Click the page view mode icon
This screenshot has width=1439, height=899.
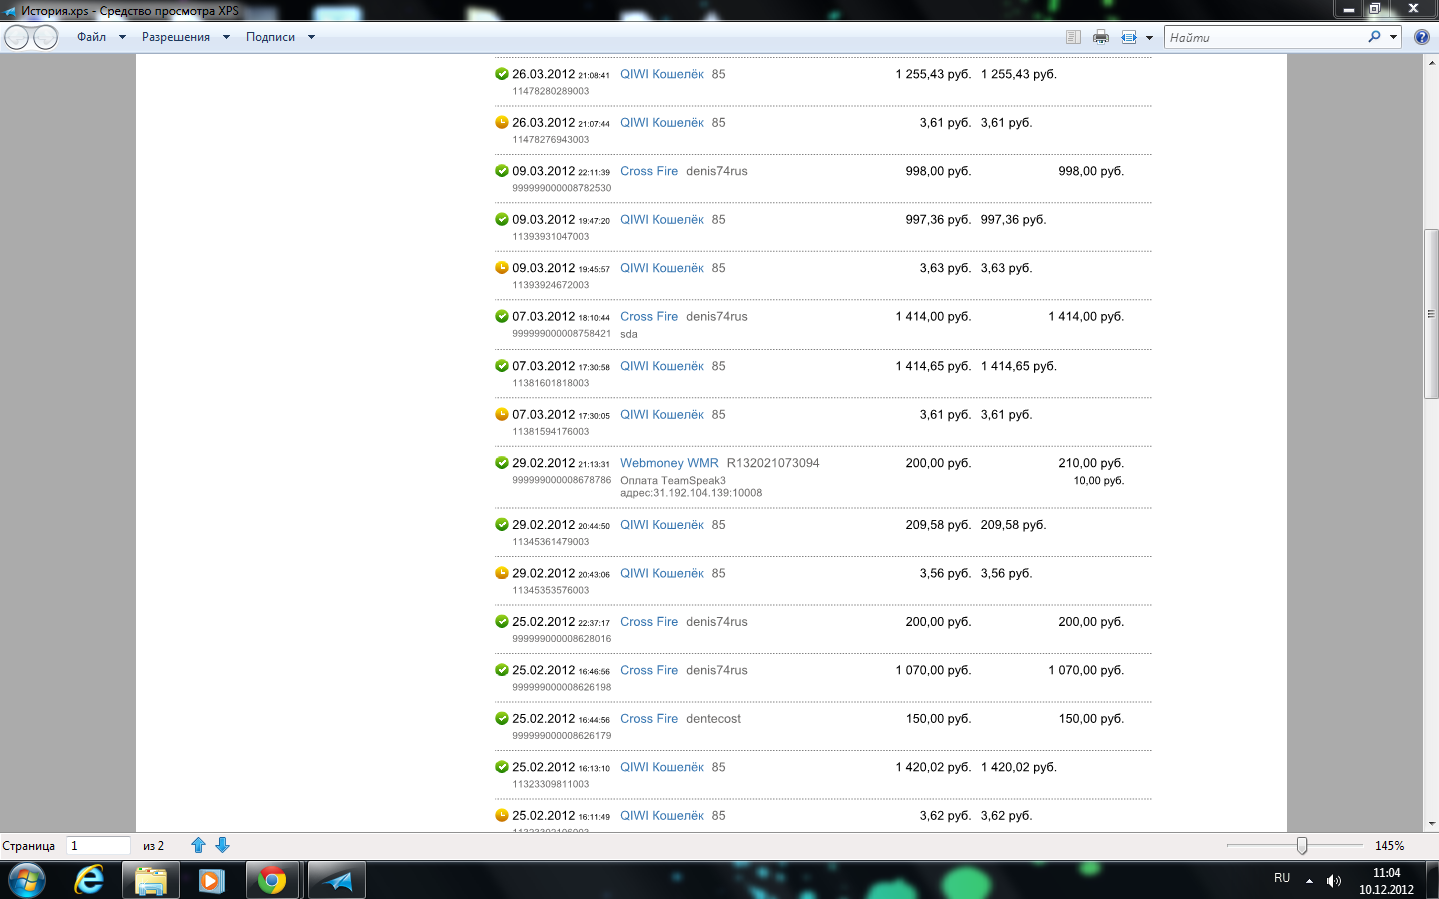(1129, 37)
